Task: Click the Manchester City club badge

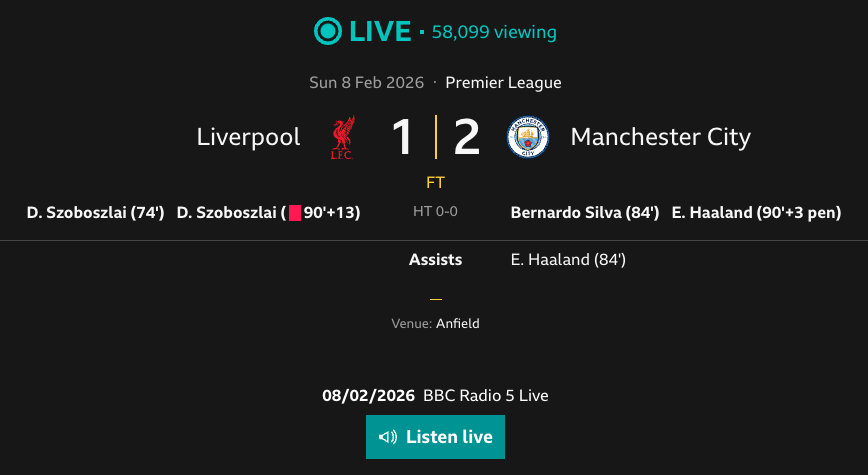Action: (x=528, y=138)
